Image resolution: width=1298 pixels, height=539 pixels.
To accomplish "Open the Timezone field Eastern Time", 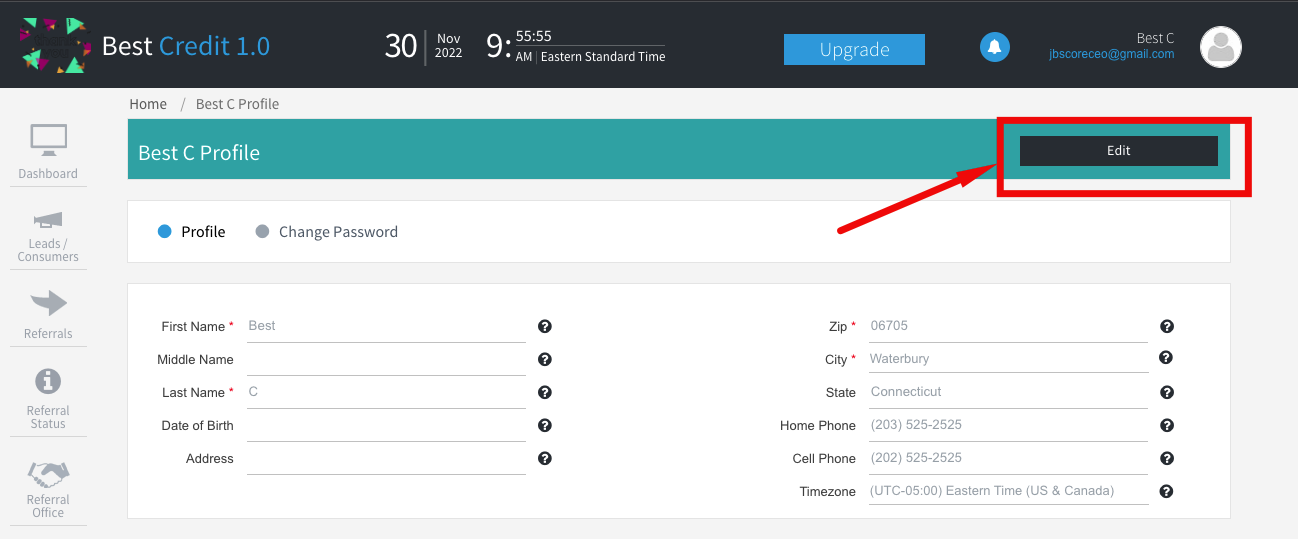I will pos(1008,491).
